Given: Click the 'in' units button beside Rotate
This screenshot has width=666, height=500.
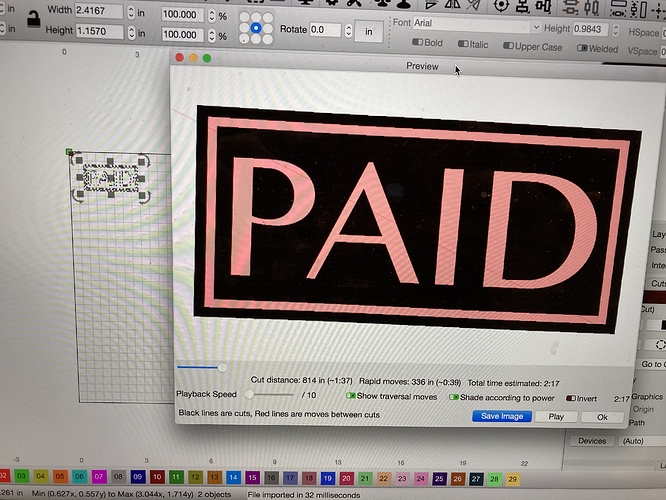Looking at the screenshot, I should [368, 31].
